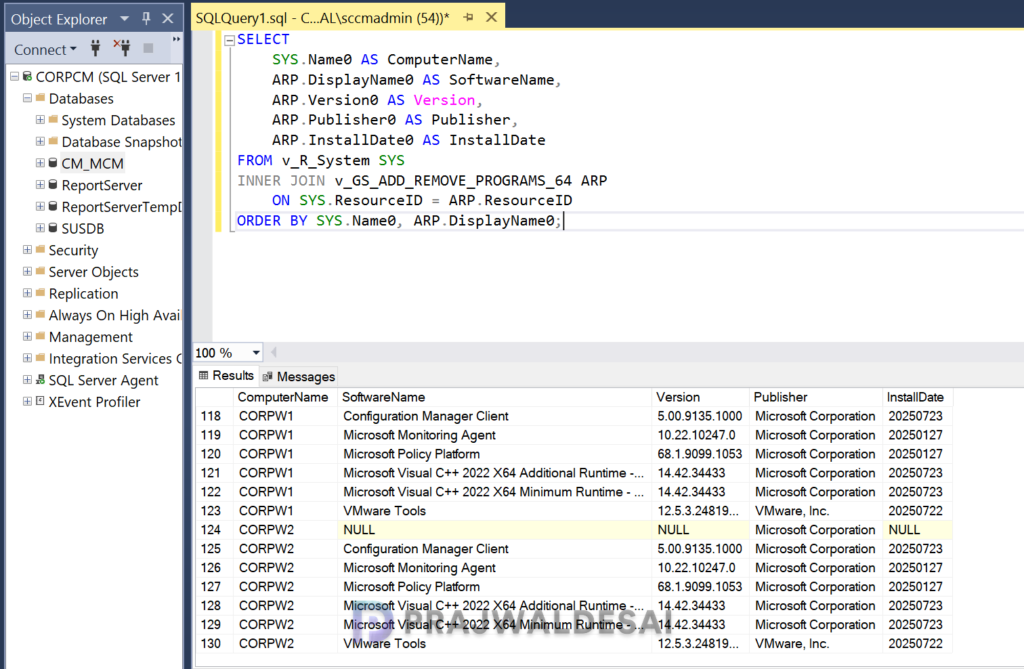Click the ComputerName column header

[x=283, y=397]
